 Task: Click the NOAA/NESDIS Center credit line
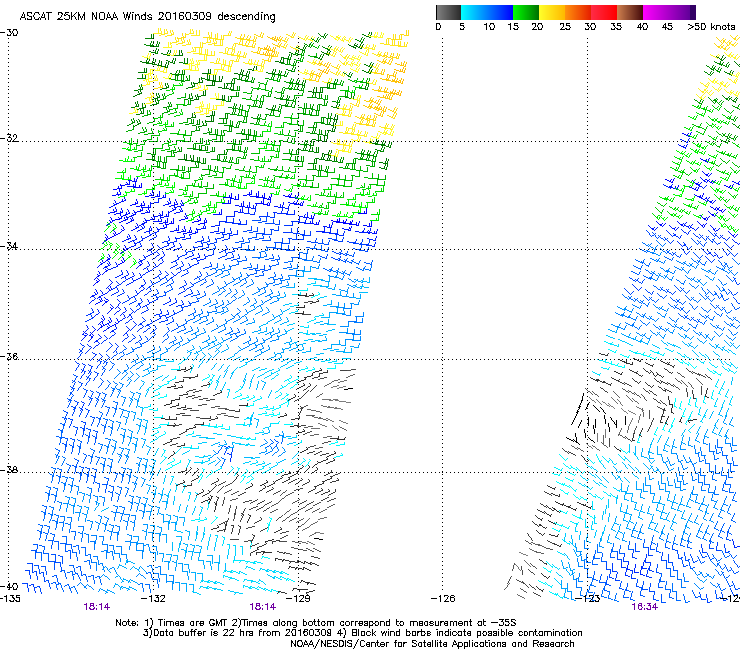432,644
